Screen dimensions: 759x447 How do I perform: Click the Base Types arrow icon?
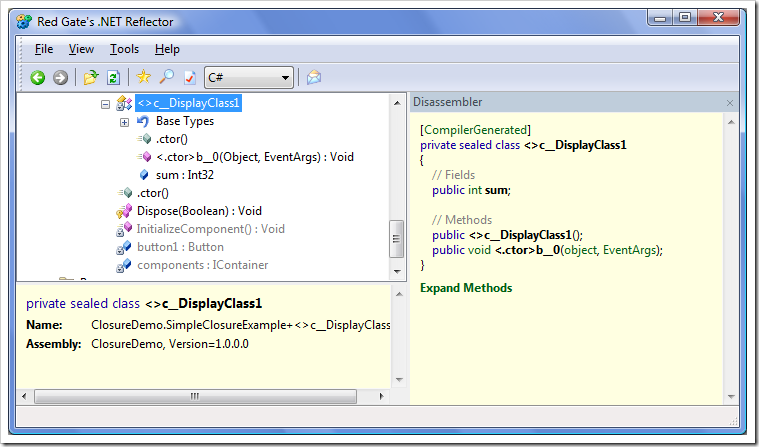[143, 121]
